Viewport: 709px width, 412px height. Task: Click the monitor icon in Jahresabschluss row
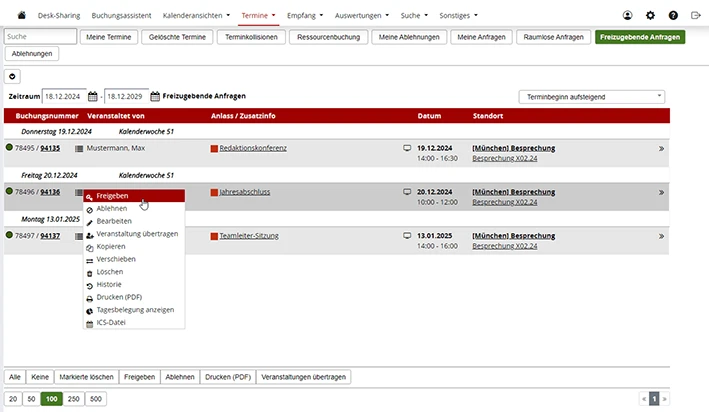tap(407, 192)
